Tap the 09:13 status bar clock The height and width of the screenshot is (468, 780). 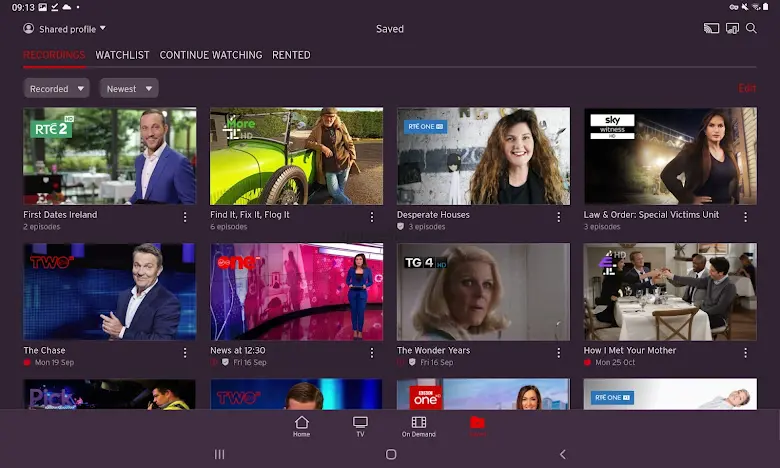[23, 7]
